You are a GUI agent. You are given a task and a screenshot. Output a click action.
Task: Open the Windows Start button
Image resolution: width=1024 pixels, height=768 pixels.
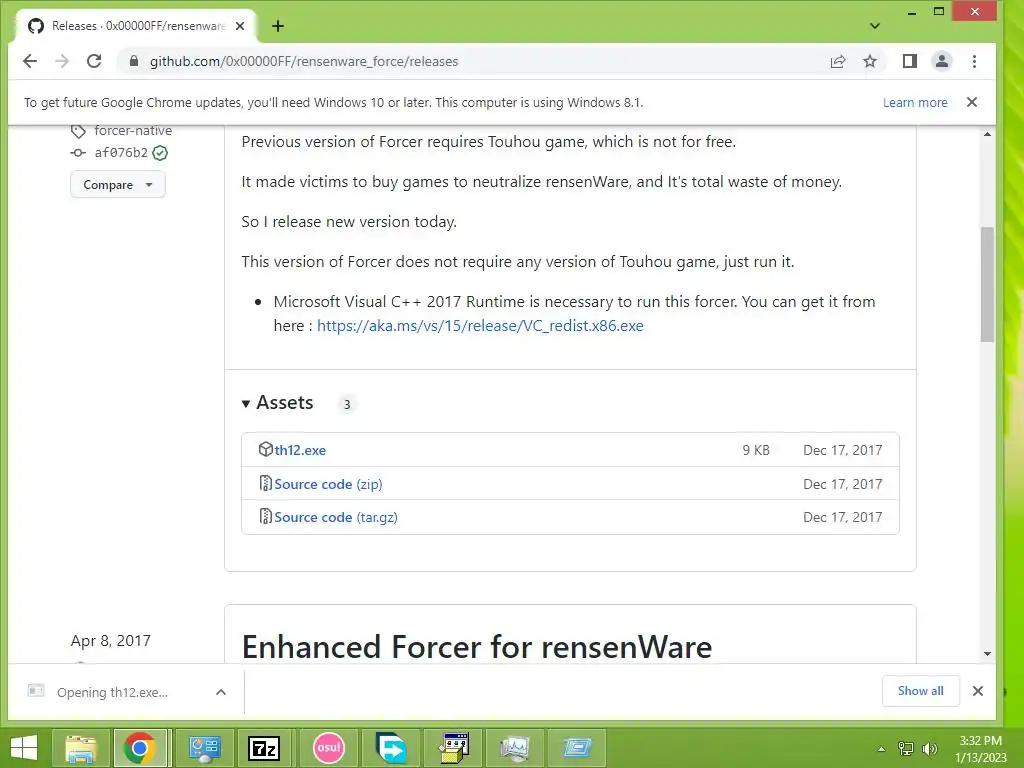24,748
